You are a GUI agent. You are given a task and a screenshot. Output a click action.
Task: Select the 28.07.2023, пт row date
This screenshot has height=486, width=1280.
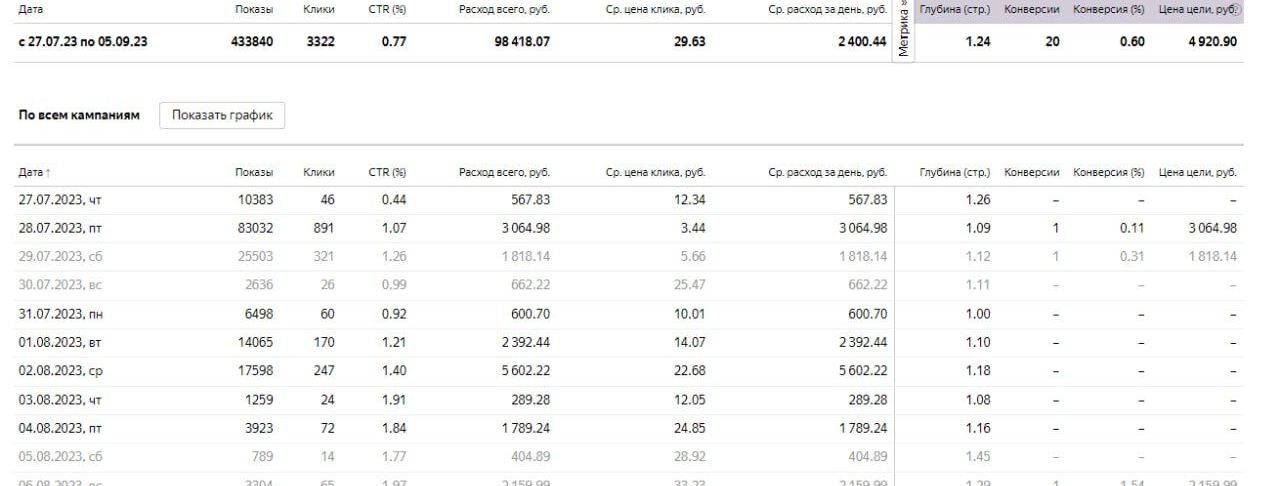tap(60, 228)
